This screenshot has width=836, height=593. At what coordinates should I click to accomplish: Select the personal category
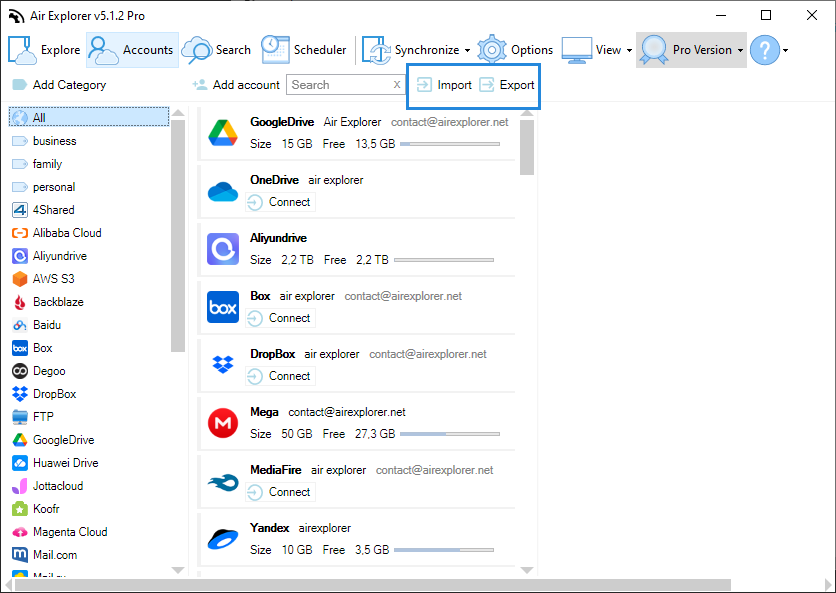44,187
